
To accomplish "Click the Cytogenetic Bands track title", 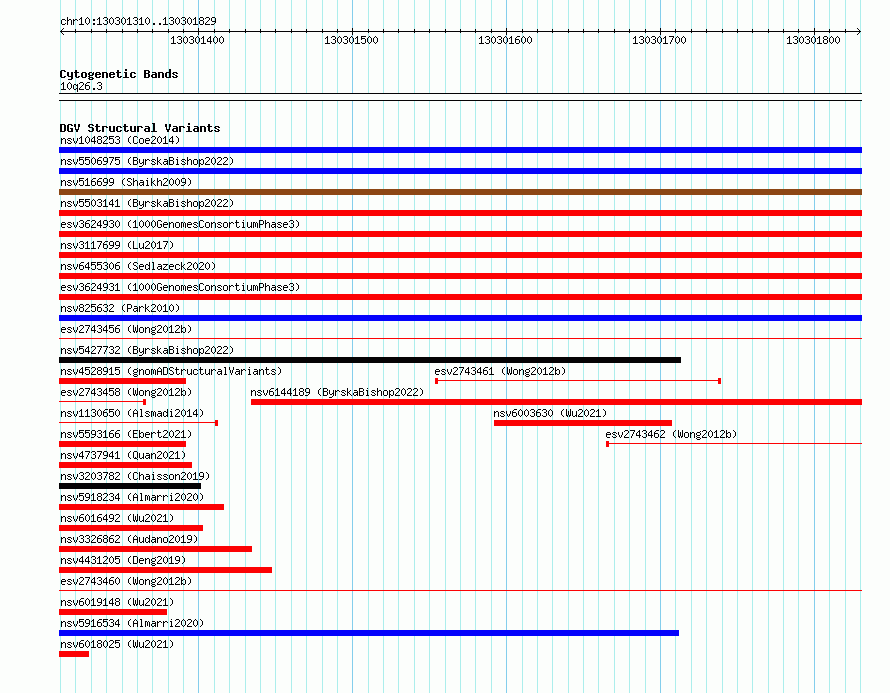I will pyautogui.click(x=119, y=74).
